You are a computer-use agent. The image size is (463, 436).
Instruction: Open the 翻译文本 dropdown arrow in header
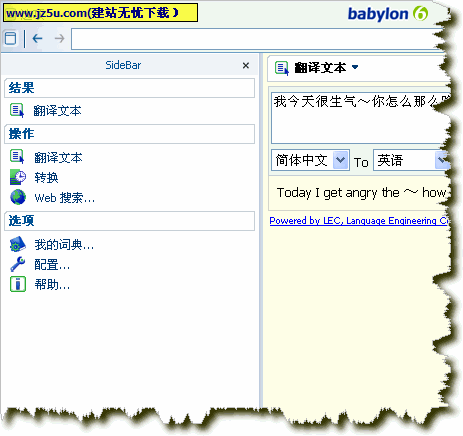355,67
